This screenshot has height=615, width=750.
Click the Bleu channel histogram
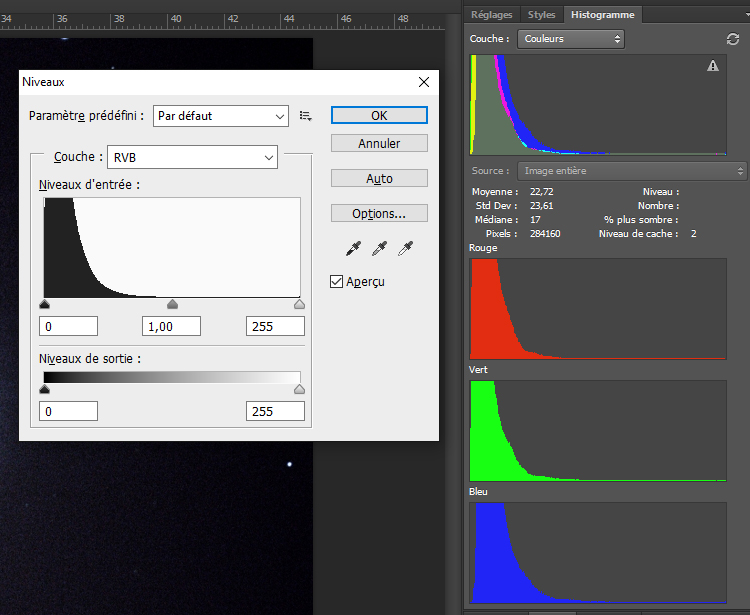tap(598, 553)
